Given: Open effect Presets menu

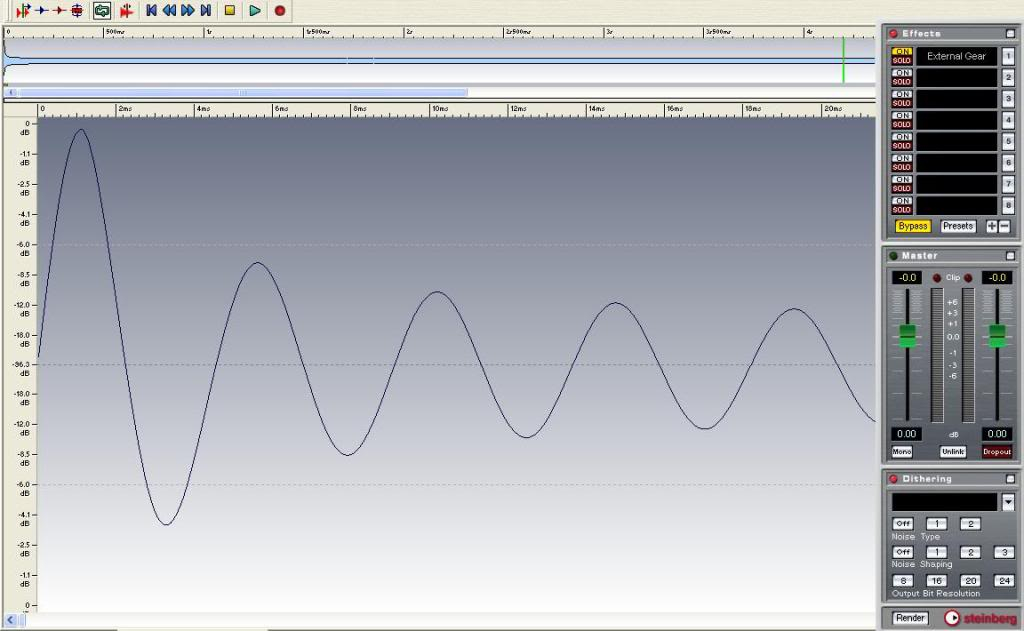Looking at the screenshot, I should pyautogui.click(x=958, y=226).
